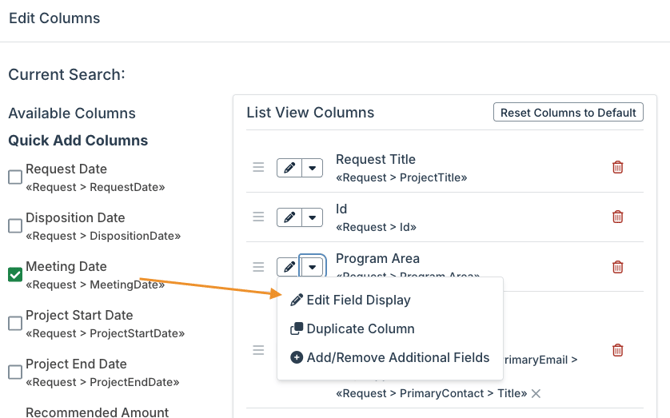670x418 pixels.
Task: Click pencil edit icon for Id column
Action: [x=289, y=217]
